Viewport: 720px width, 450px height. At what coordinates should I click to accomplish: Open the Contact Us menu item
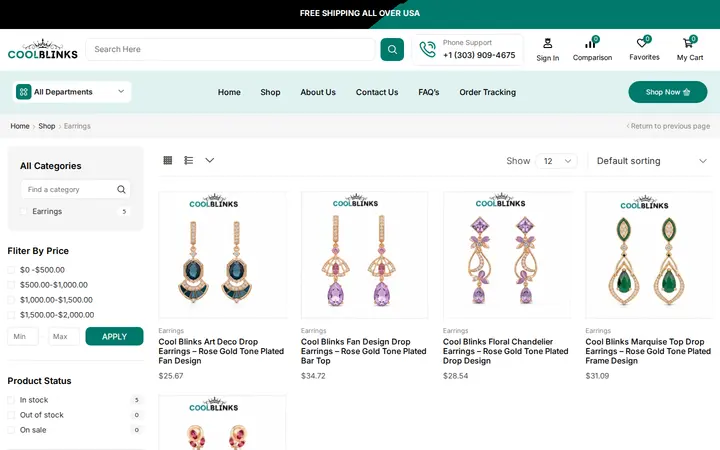[377, 92]
